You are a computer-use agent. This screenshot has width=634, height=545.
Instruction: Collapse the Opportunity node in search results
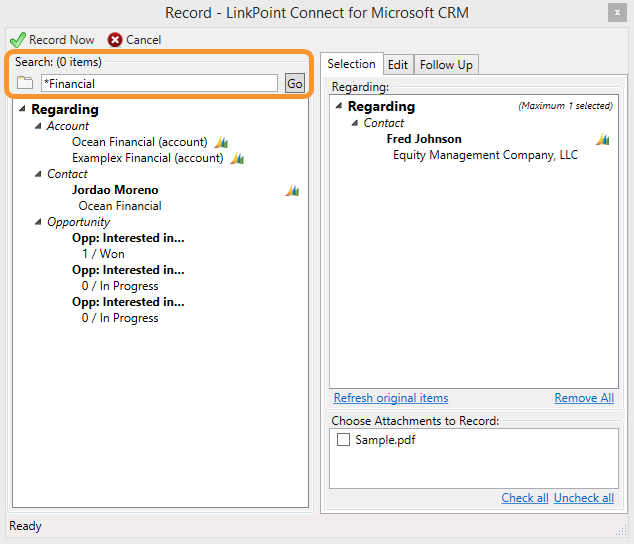tap(38, 222)
